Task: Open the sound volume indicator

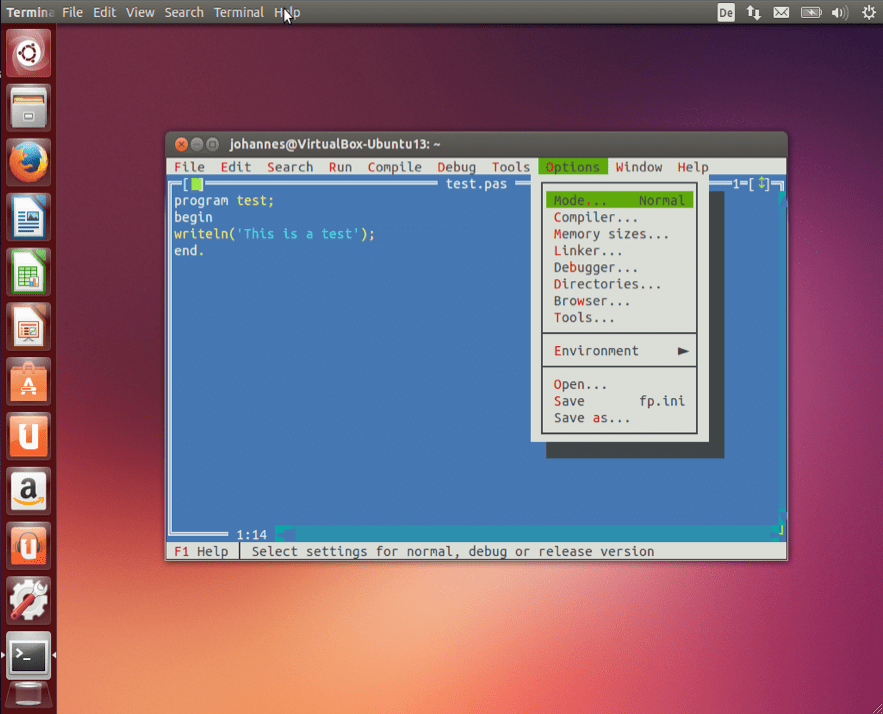Action: pos(840,12)
